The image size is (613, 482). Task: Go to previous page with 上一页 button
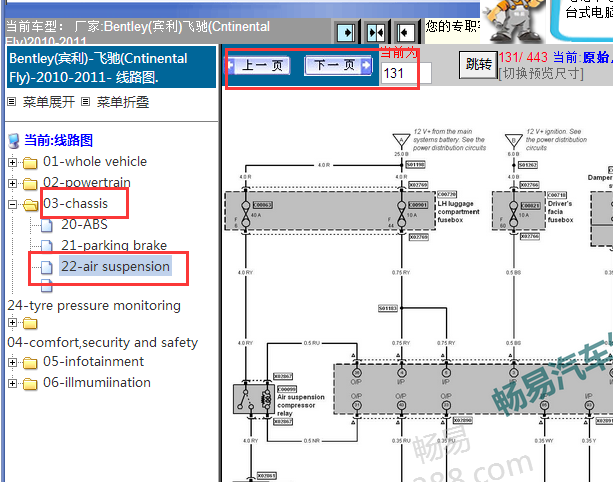259,65
